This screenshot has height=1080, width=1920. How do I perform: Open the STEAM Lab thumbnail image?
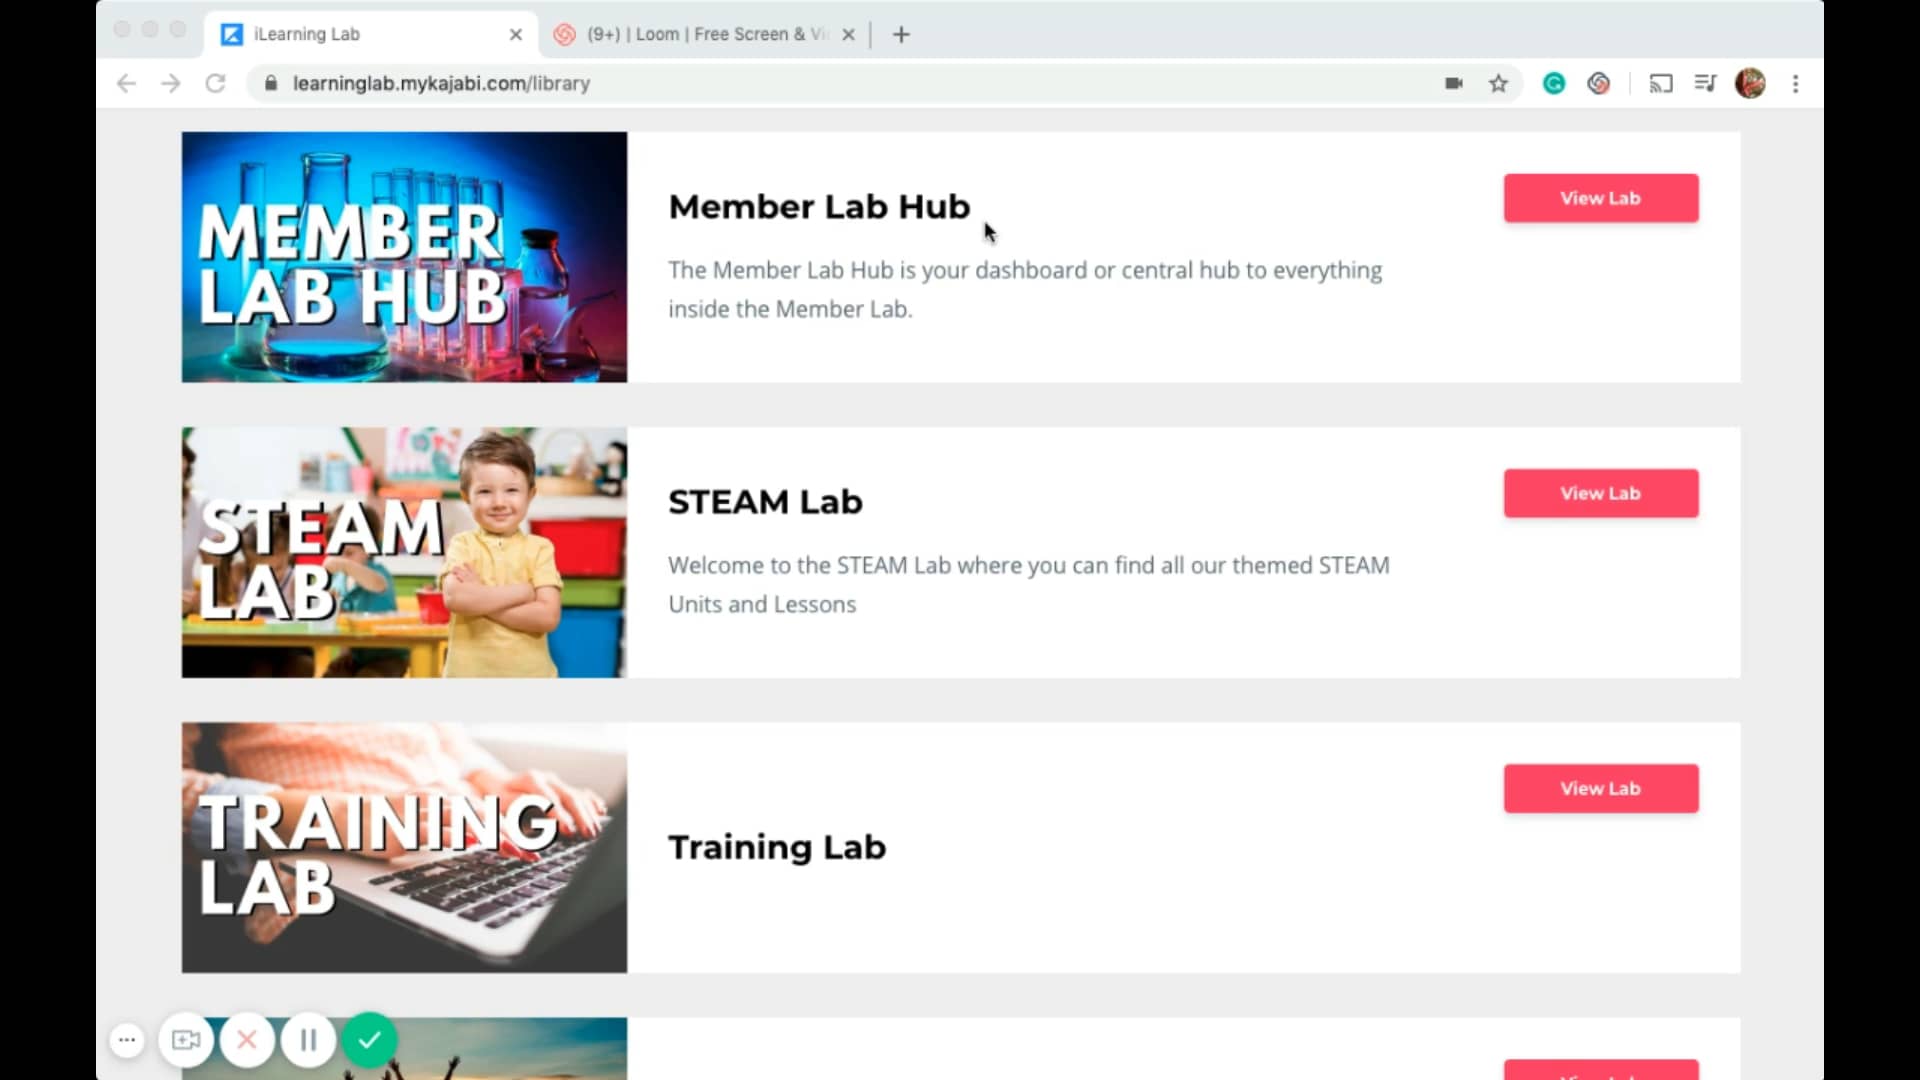(x=404, y=552)
